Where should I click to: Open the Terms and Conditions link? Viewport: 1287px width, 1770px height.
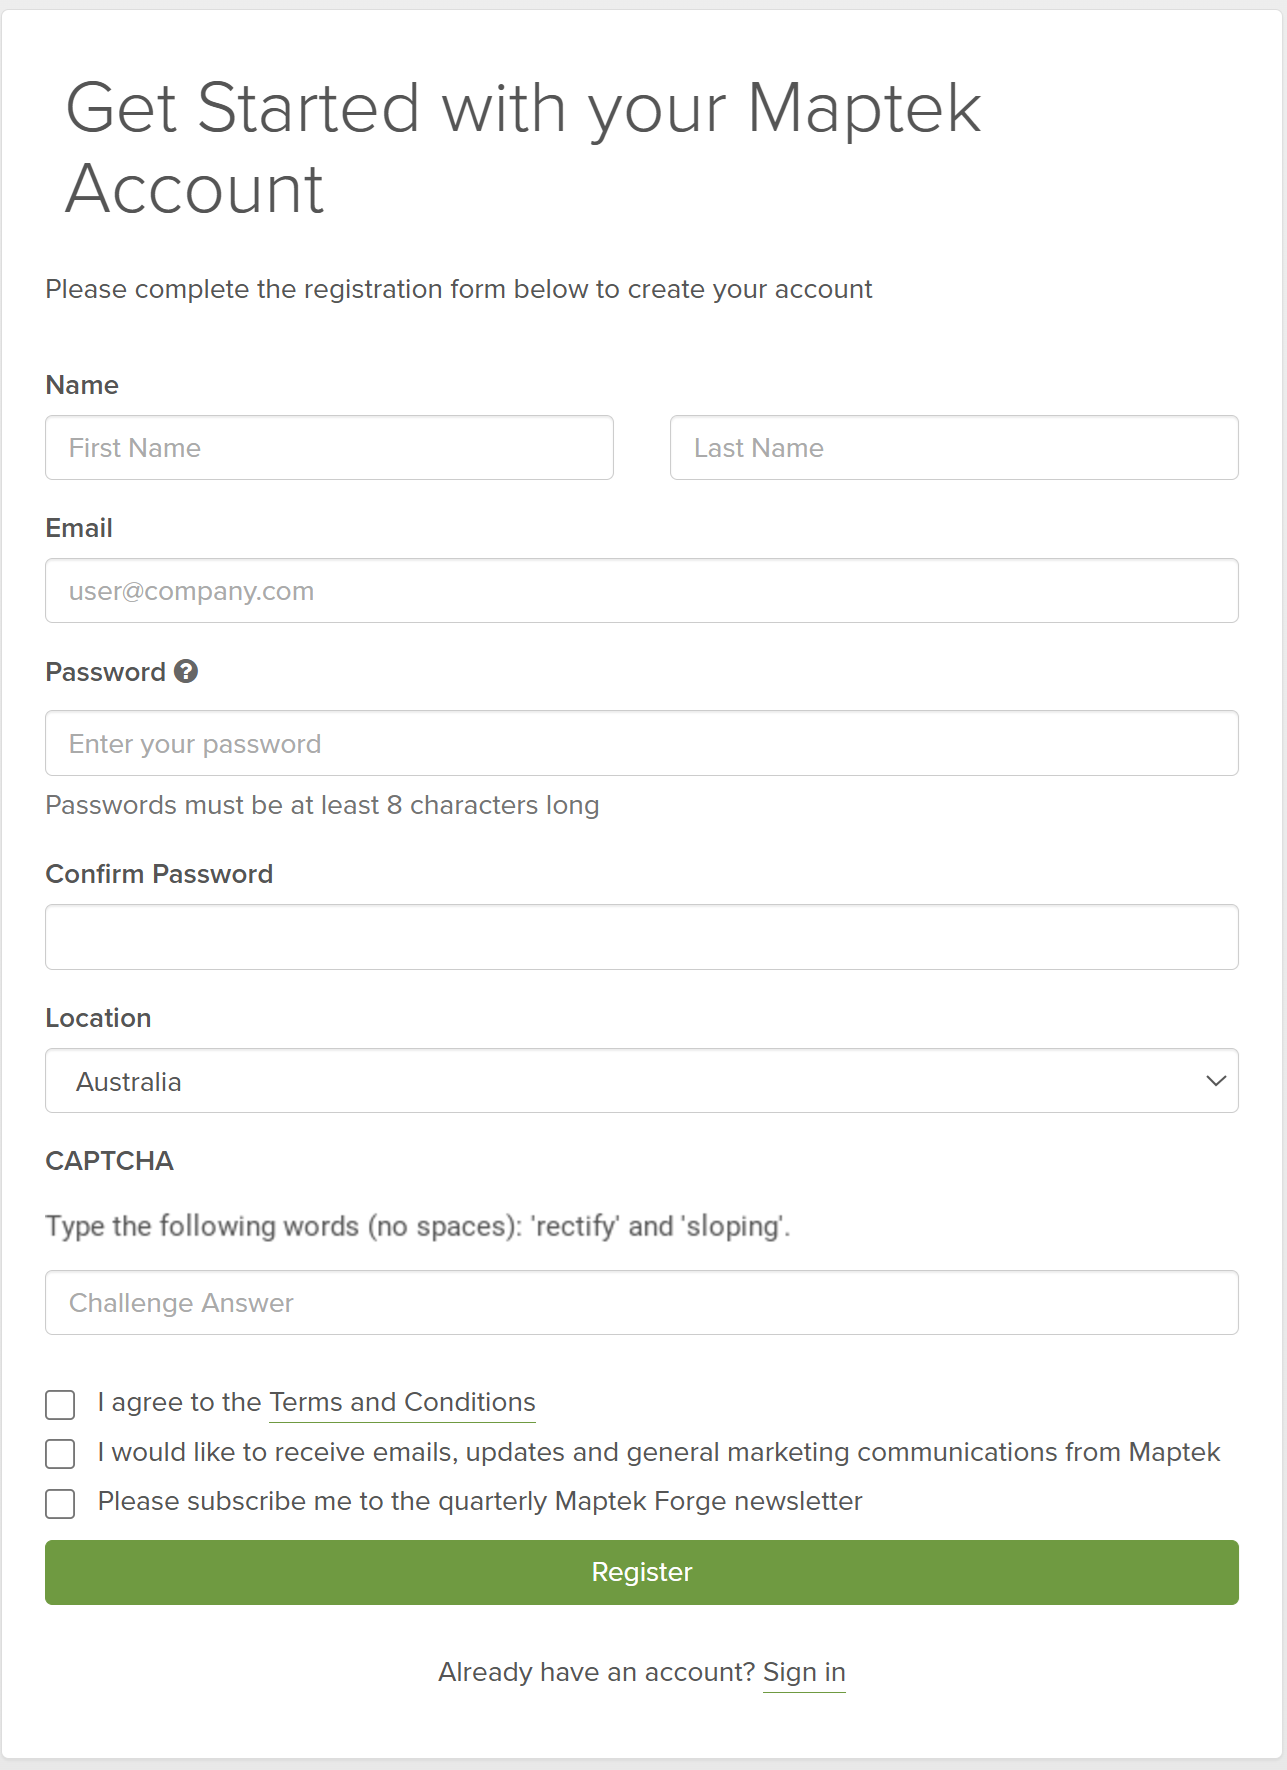click(402, 1402)
